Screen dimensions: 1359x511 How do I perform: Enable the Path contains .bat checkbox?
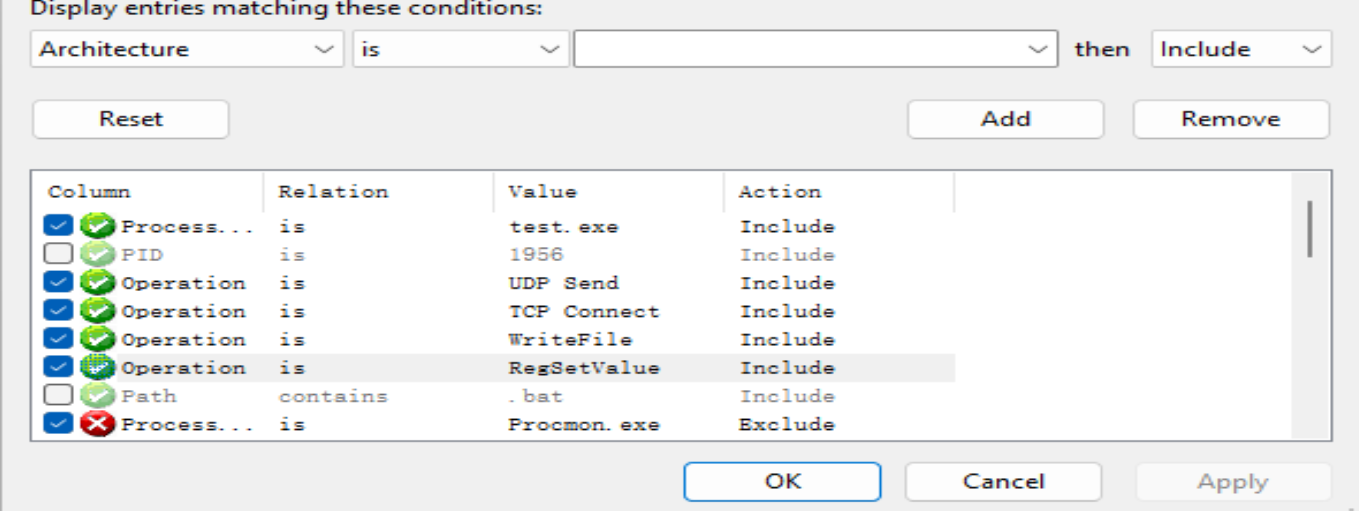click(59, 396)
